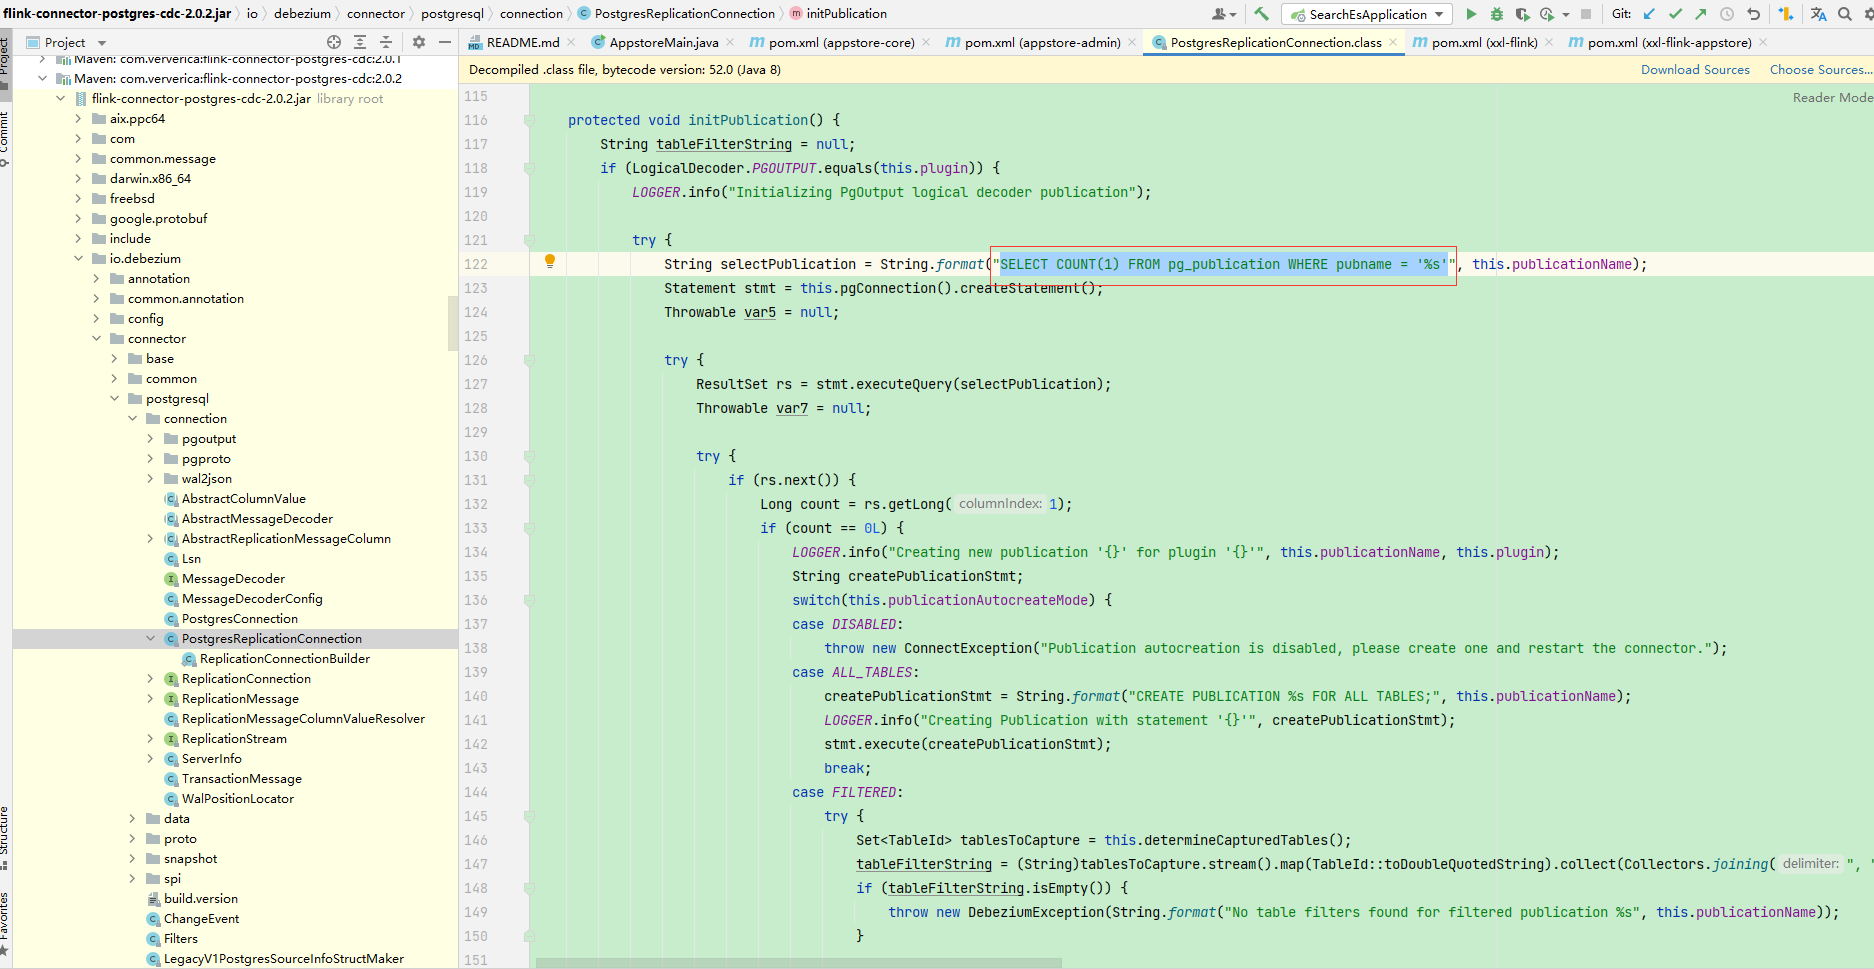Collapse all nodes in the Project tree

click(387, 43)
